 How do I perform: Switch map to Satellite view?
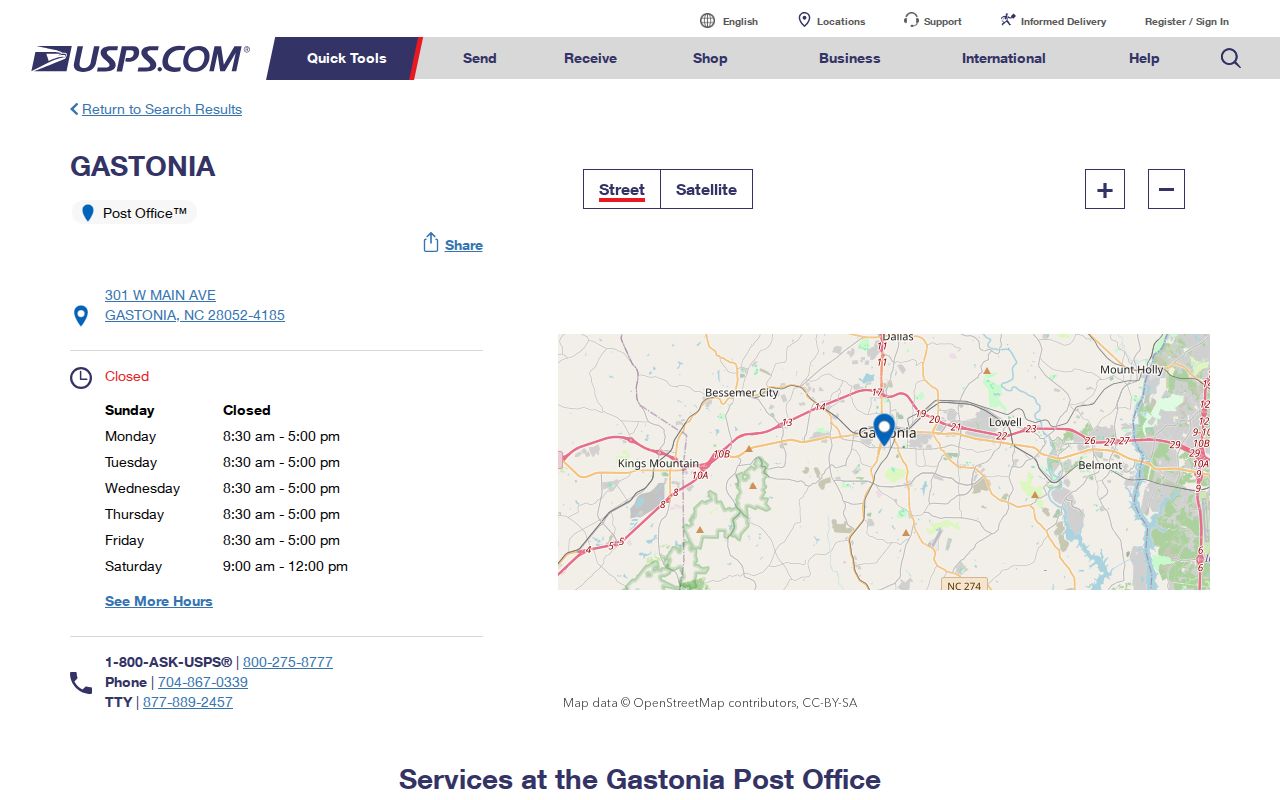coord(706,189)
